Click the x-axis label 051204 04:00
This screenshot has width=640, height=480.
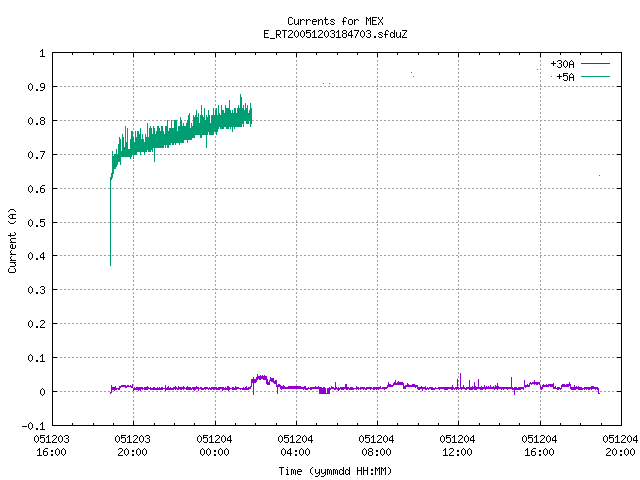tap(296, 446)
